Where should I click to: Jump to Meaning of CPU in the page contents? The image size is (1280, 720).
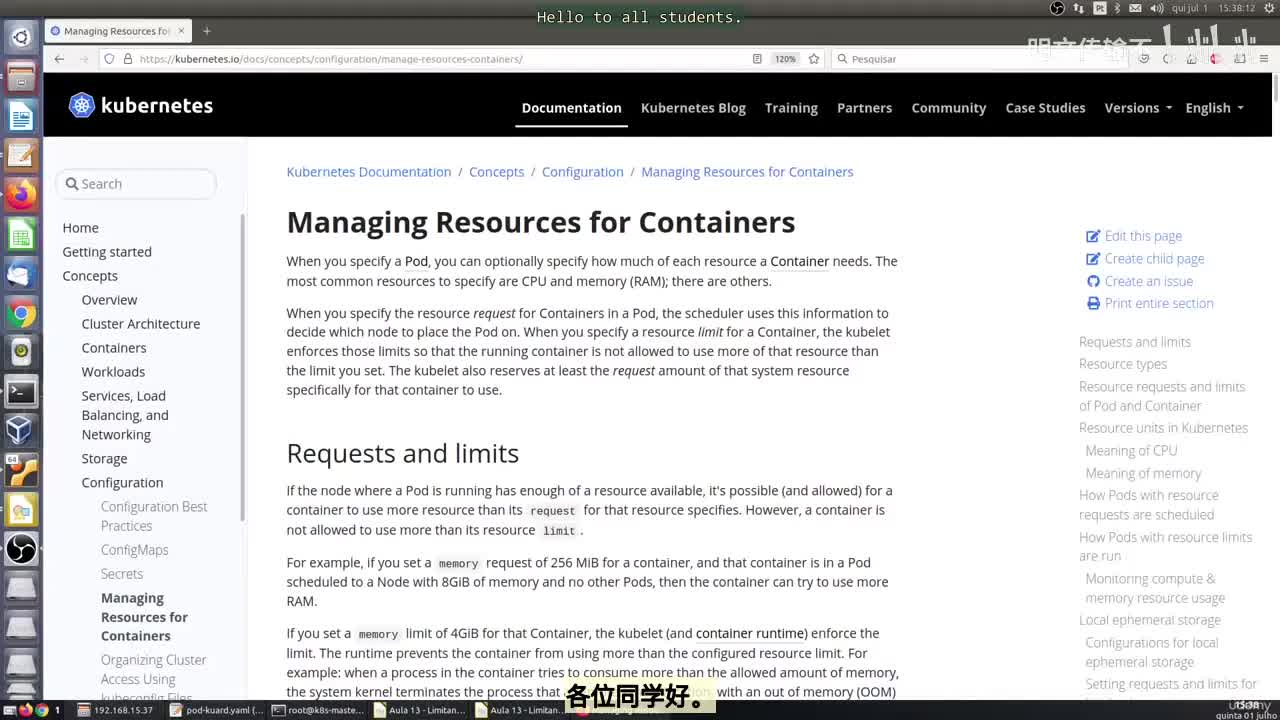[x=1131, y=451]
